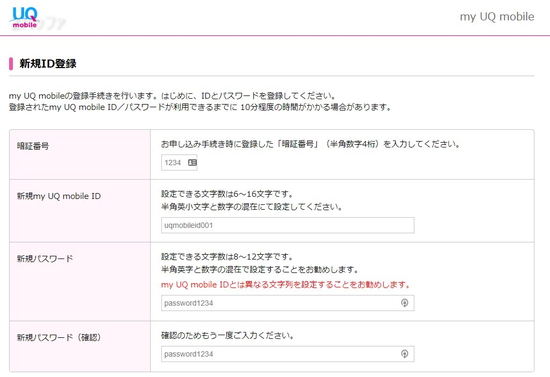Click the 'my UQ mobile' header text

click(497, 16)
